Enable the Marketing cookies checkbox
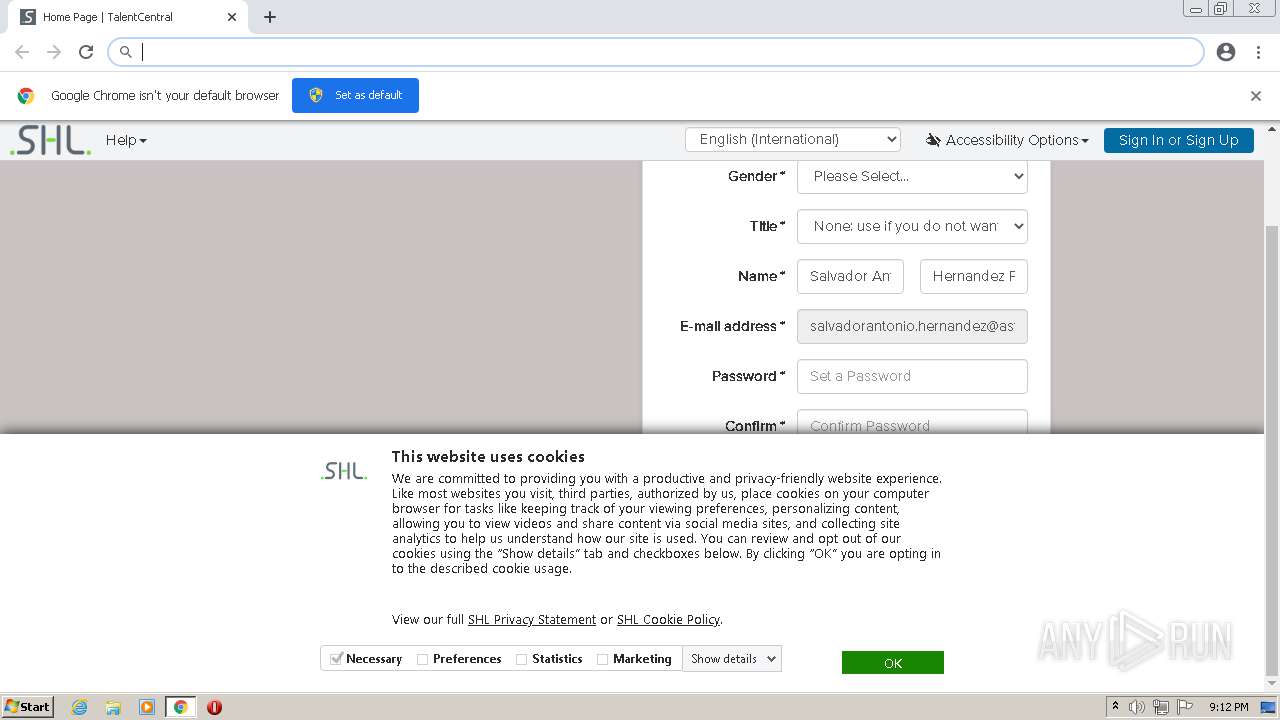 [602, 660]
